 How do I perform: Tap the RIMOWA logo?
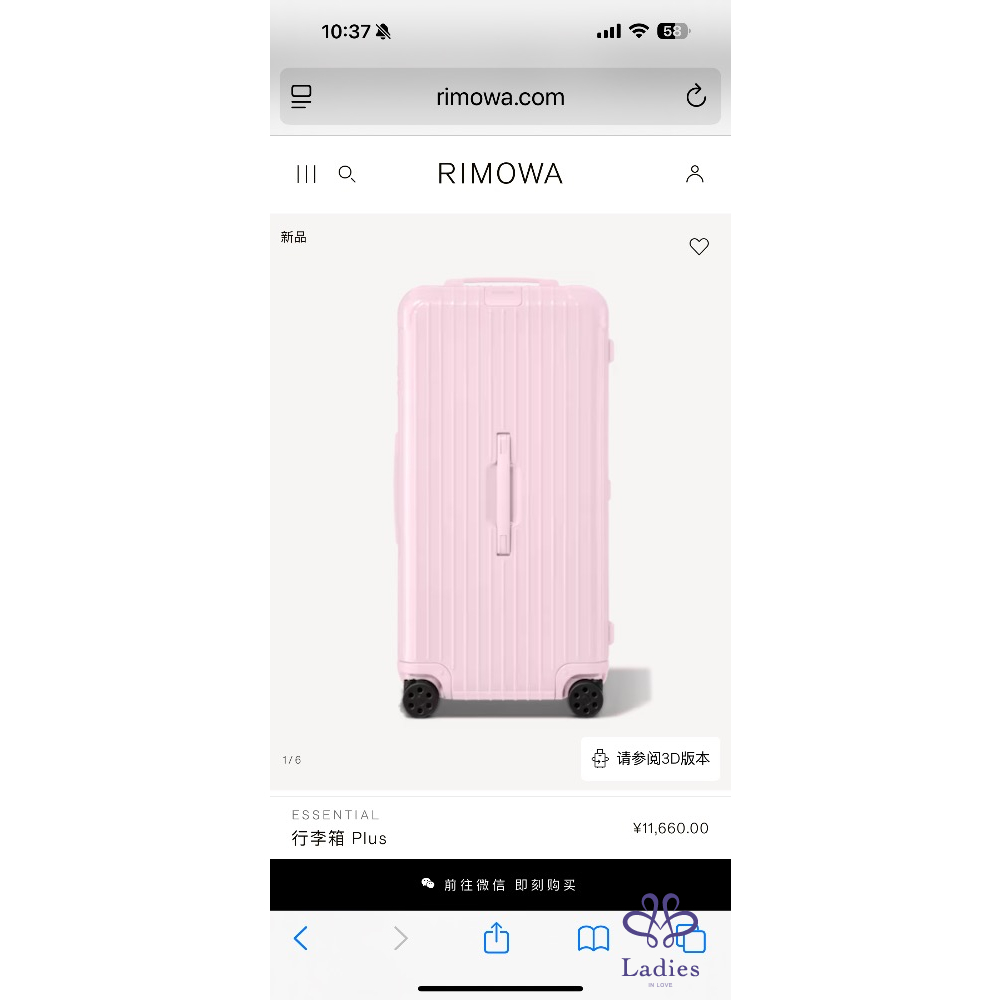(x=500, y=174)
